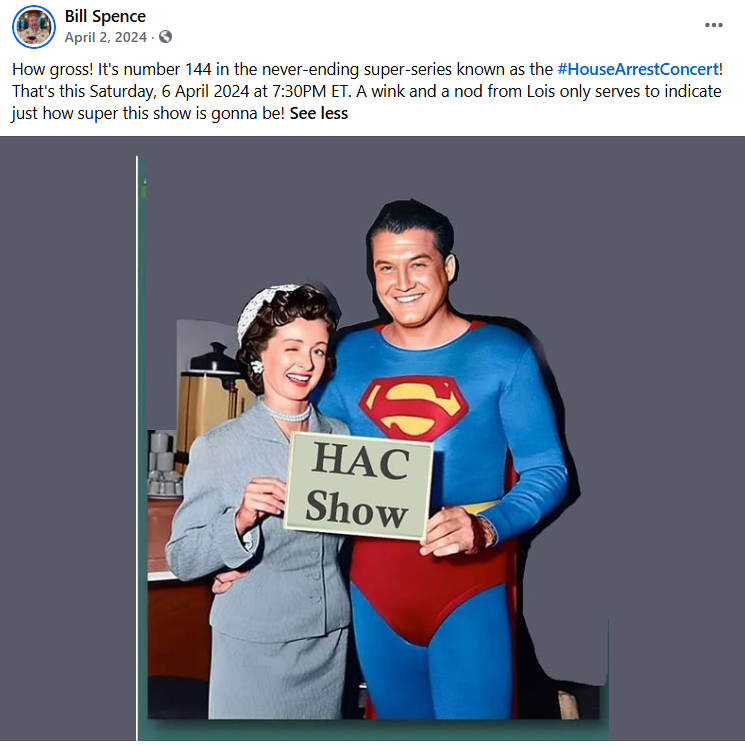
Task: Click the HAC Show sign in the photo
Action: coord(359,486)
